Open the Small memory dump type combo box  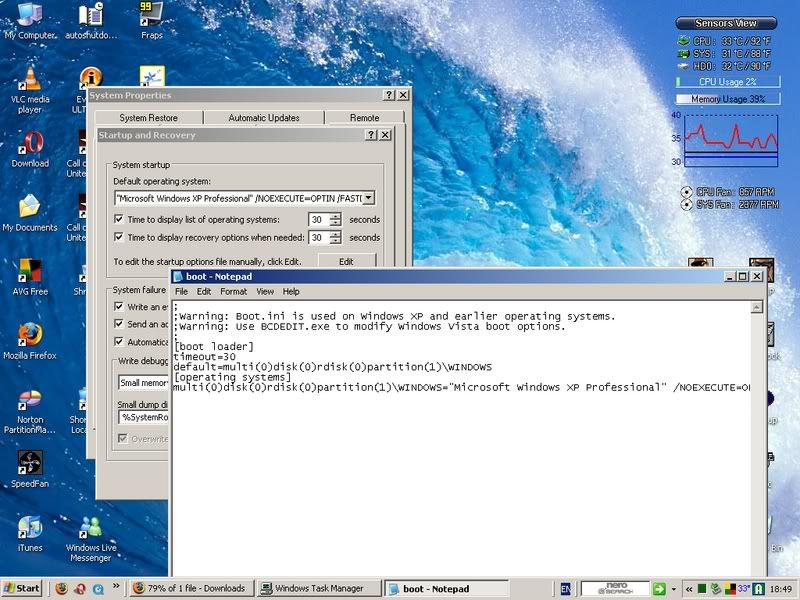tap(140, 381)
